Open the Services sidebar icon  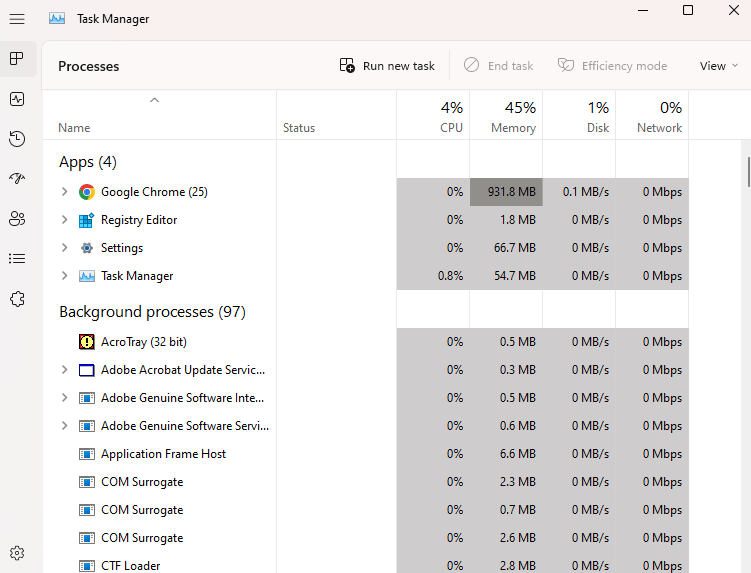point(17,299)
